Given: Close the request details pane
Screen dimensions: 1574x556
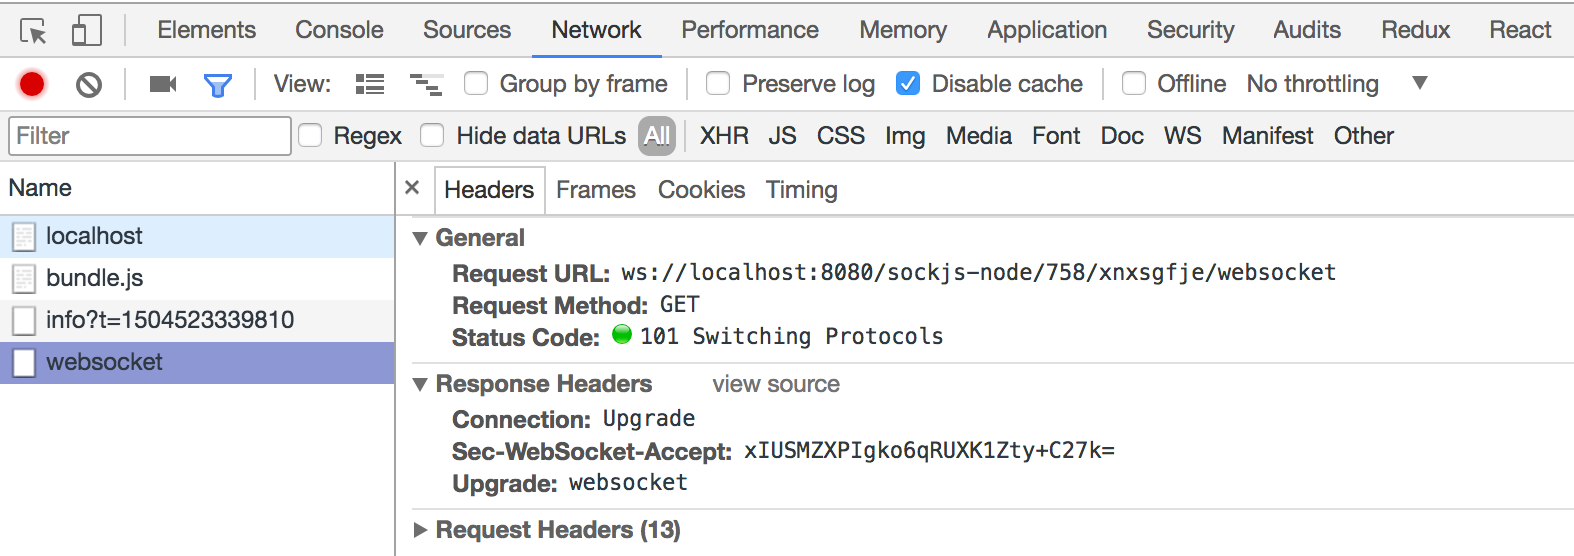Looking at the screenshot, I should 412,188.
